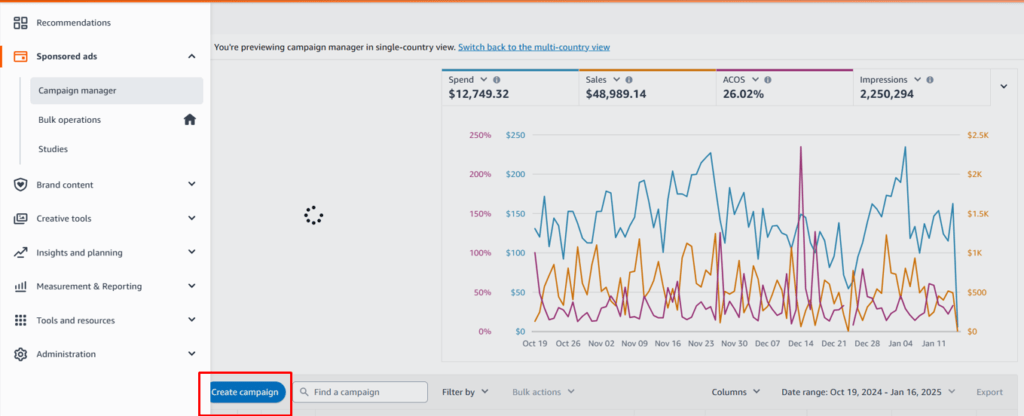Click the Insights and planning chart icon

[20, 252]
